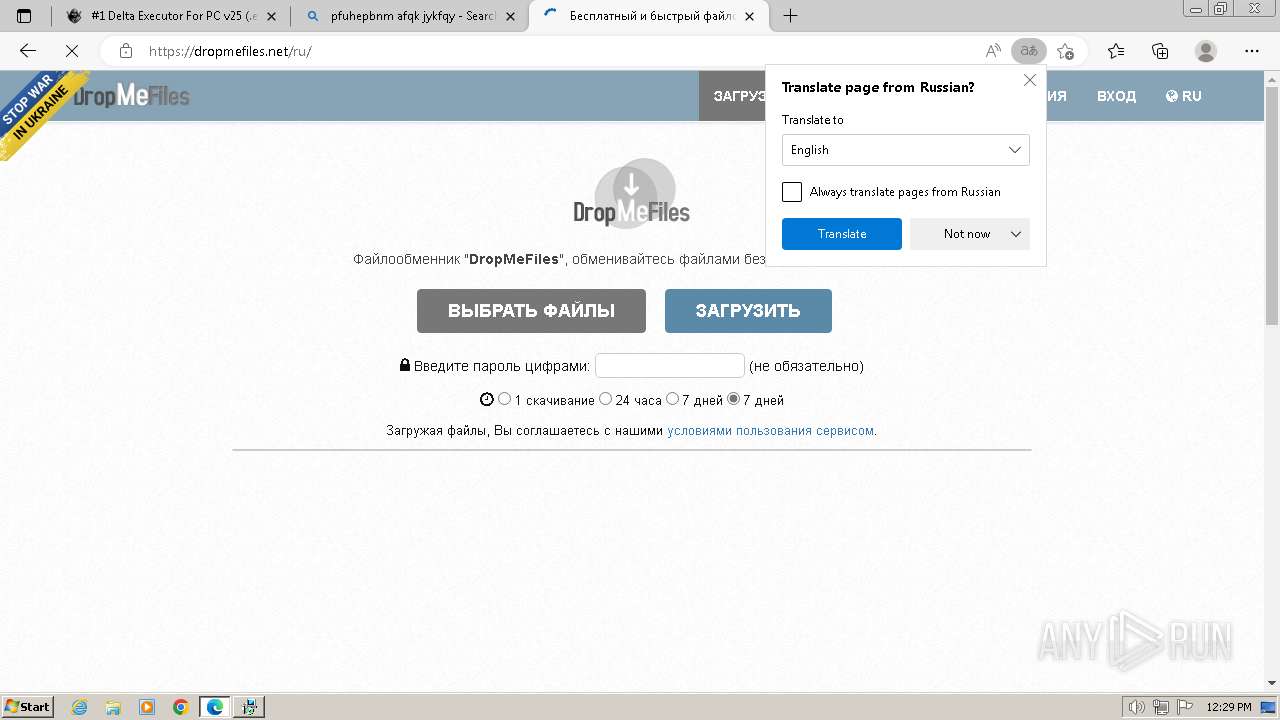
Task: Select the already checked 7 дней radio
Action: tap(733, 399)
